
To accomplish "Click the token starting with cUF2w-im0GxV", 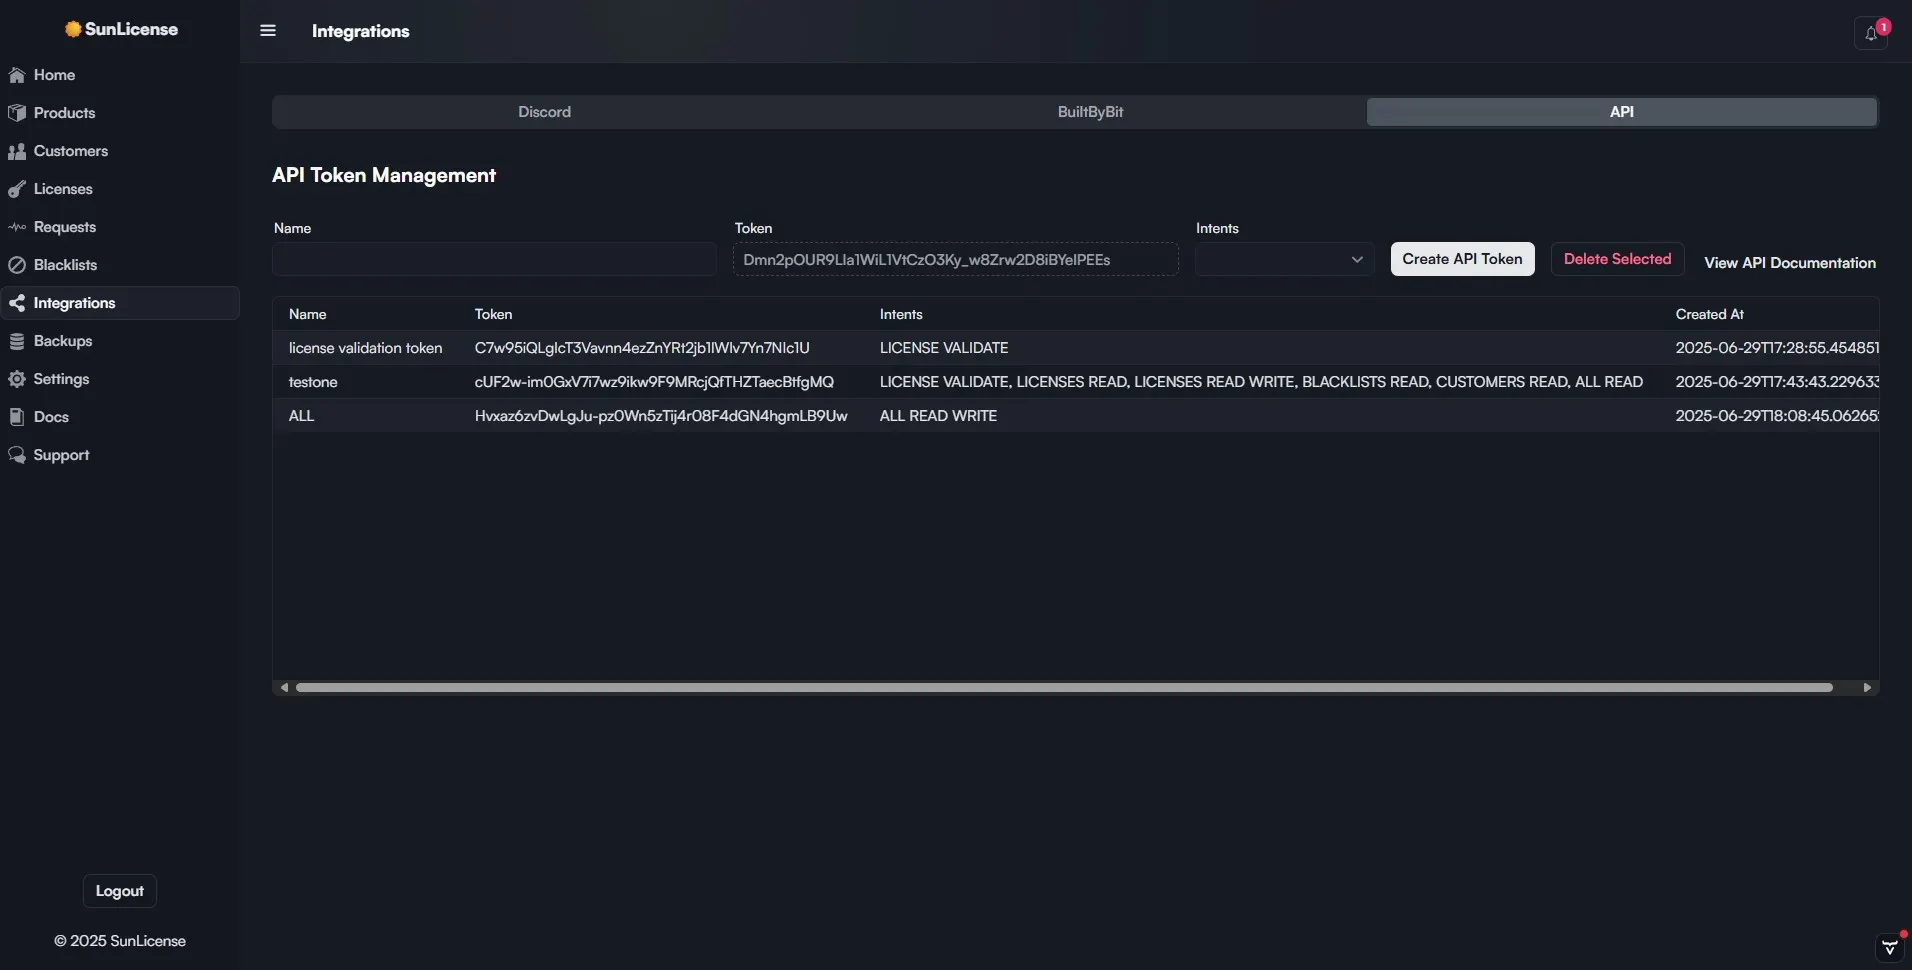I will click(654, 382).
